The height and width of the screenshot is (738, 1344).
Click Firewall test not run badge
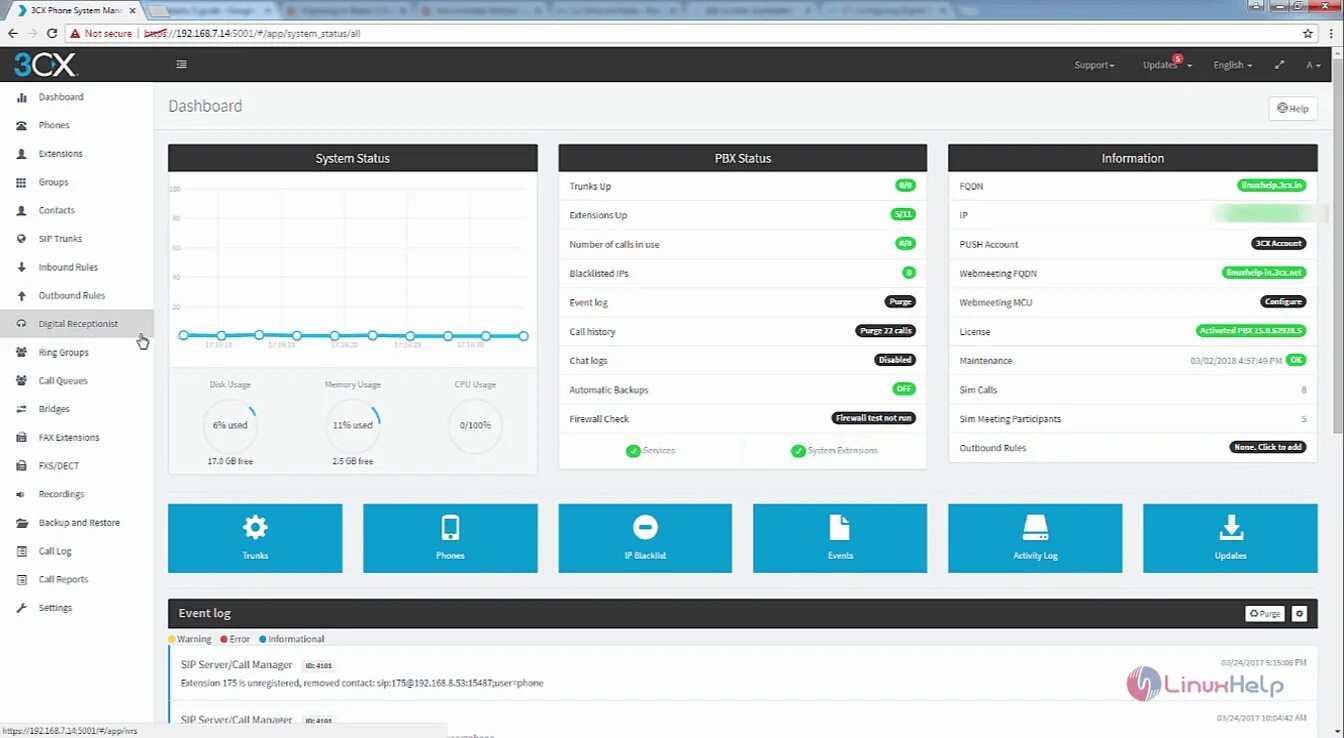point(873,418)
